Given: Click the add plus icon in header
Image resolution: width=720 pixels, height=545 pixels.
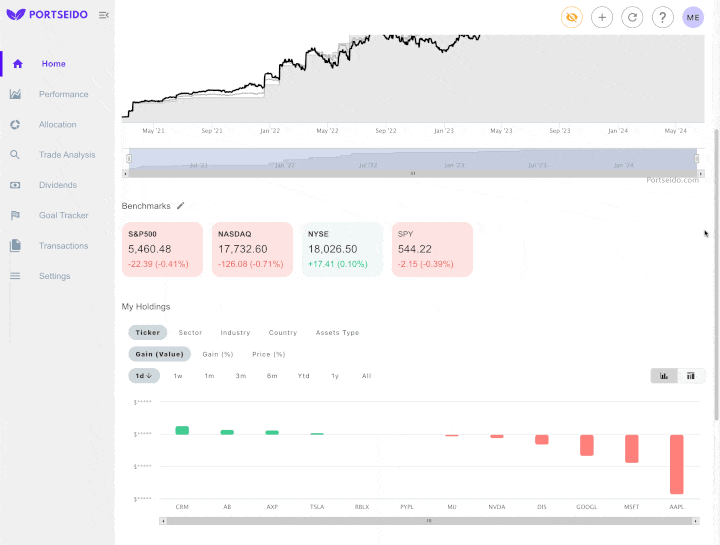Looking at the screenshot, I should (602, 17).
